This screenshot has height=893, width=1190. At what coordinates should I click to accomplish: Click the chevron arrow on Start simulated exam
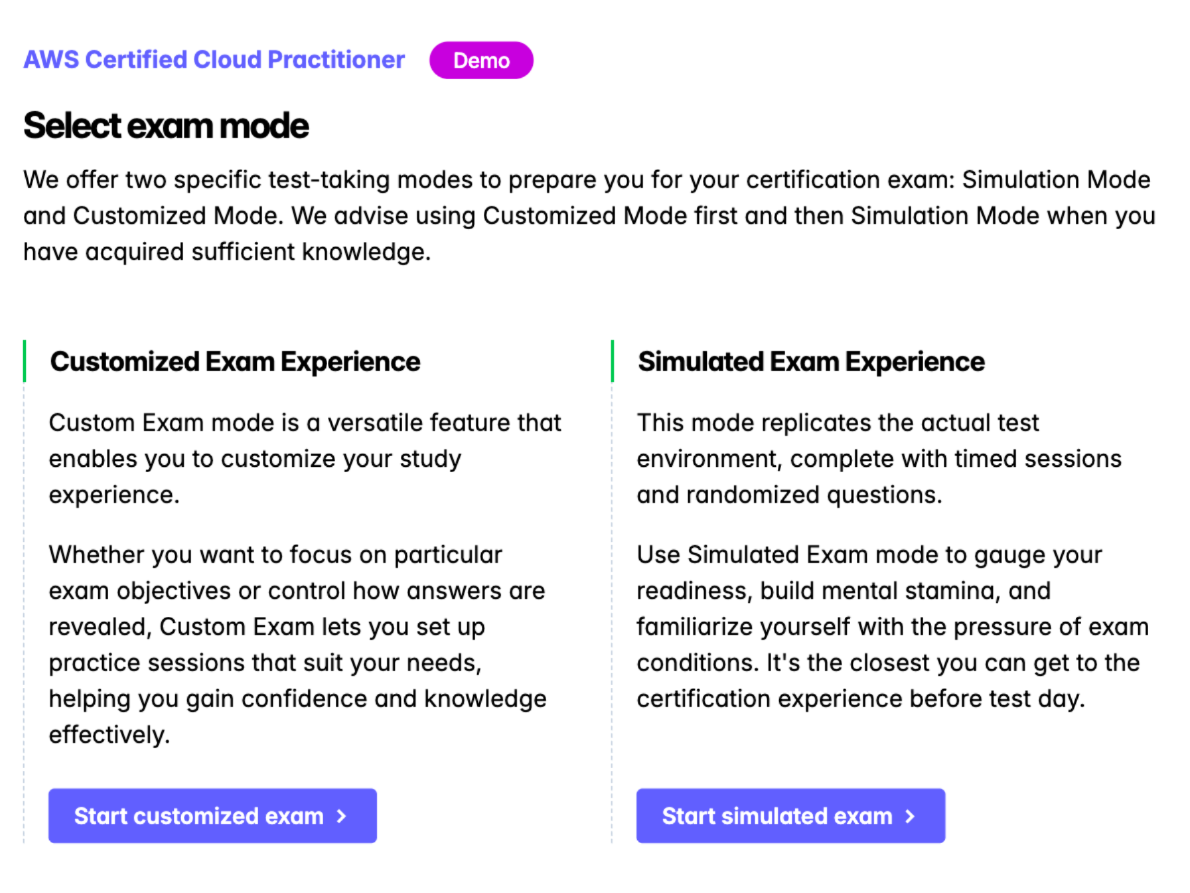click(910, 816)
